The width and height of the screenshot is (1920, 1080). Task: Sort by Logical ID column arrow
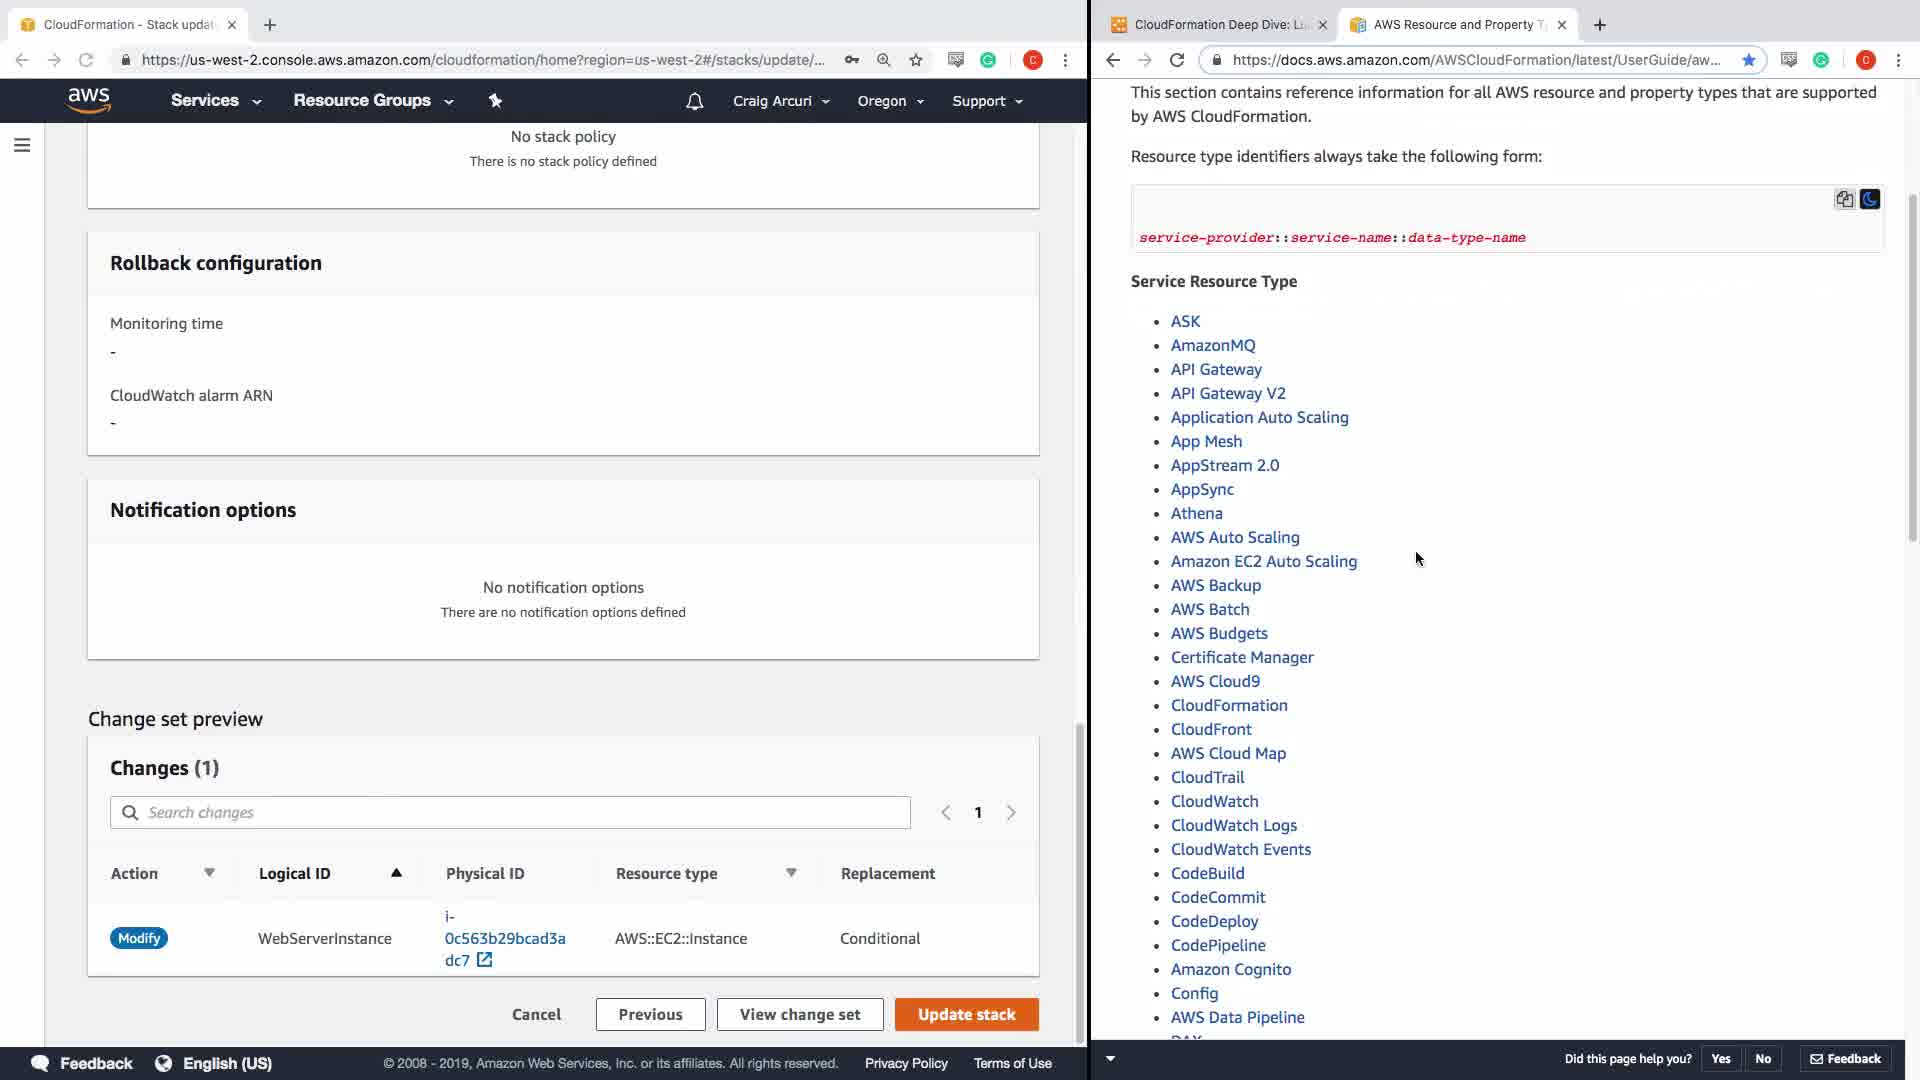396,873
